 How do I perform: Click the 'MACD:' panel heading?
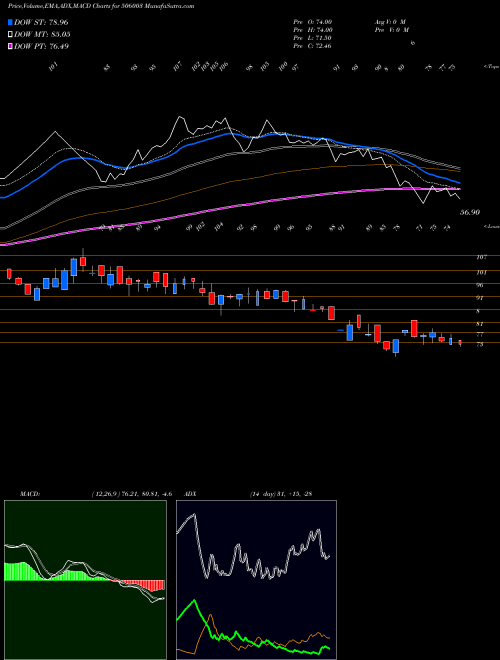(30, 494)
